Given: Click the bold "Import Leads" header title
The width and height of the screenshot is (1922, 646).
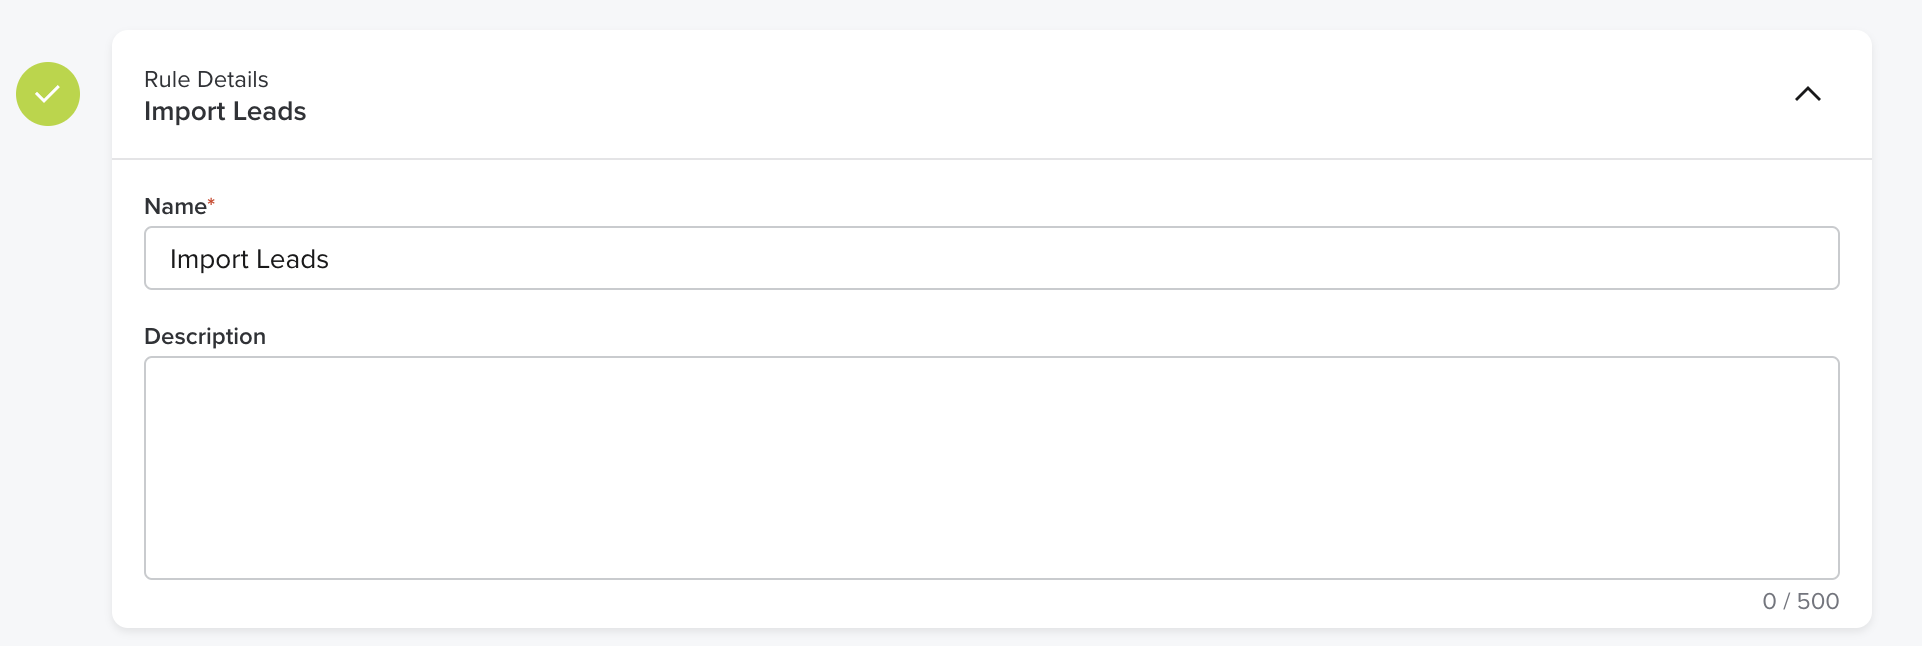Looking at the screenshot, I should click(225, 111).
